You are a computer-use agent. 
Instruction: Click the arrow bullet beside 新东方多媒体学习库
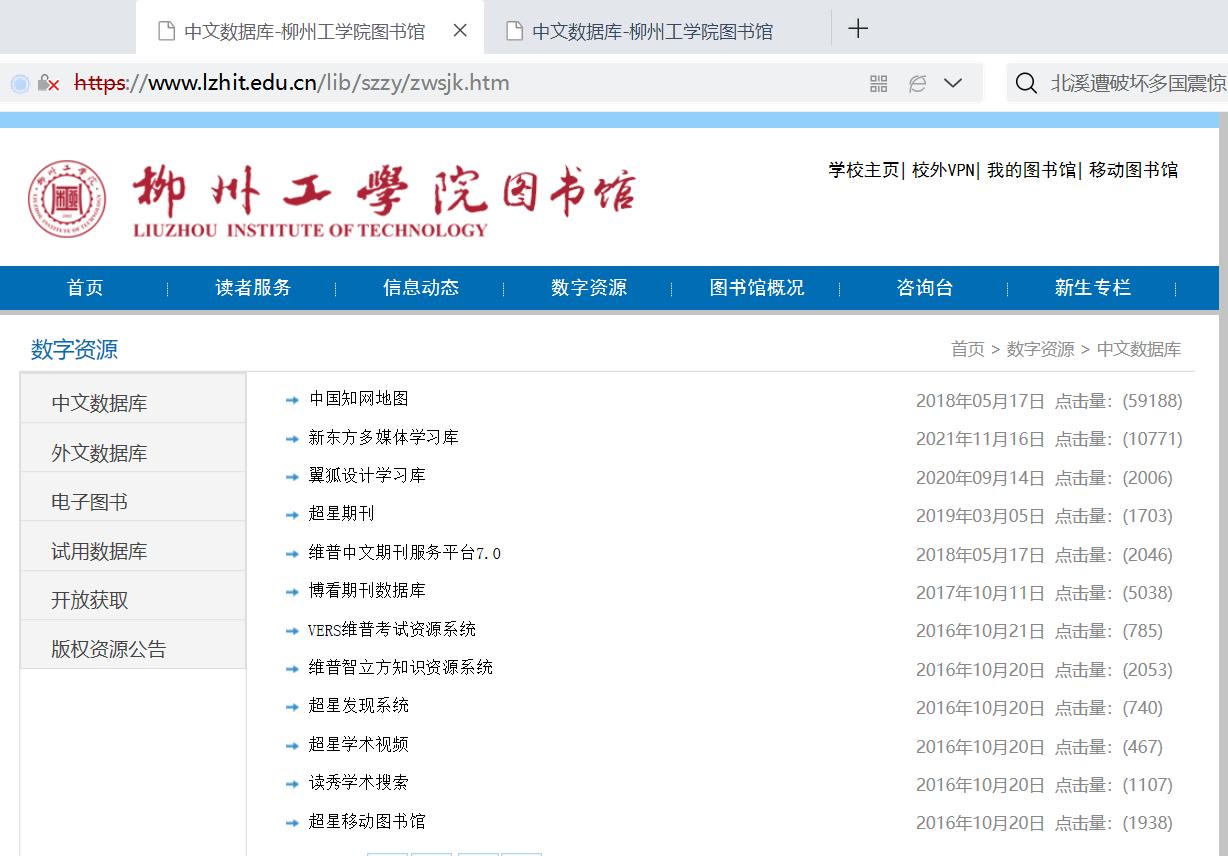pos(292,439)
